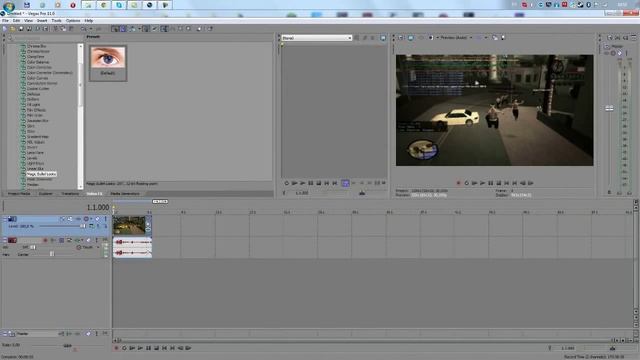Select Color Corrector (Secondary) in the effects list
Viewport: 640px width, 360px height.
[x=49, y=73]
